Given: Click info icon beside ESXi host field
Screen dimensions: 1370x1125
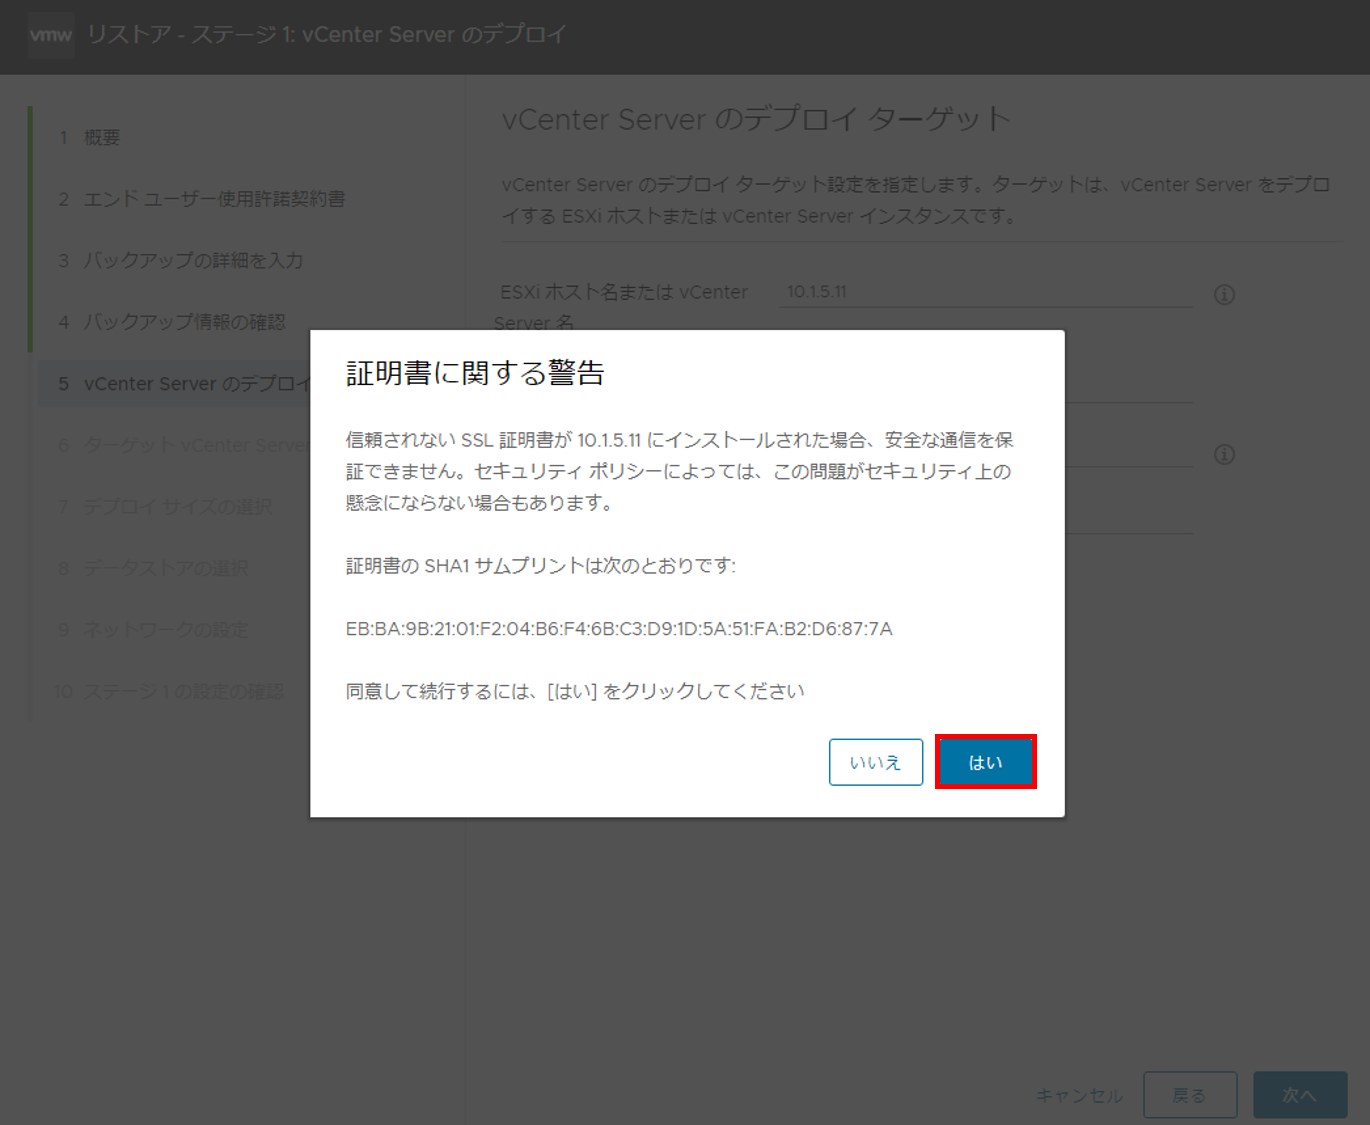Looking at the screenshot, I should [1224, 295].
